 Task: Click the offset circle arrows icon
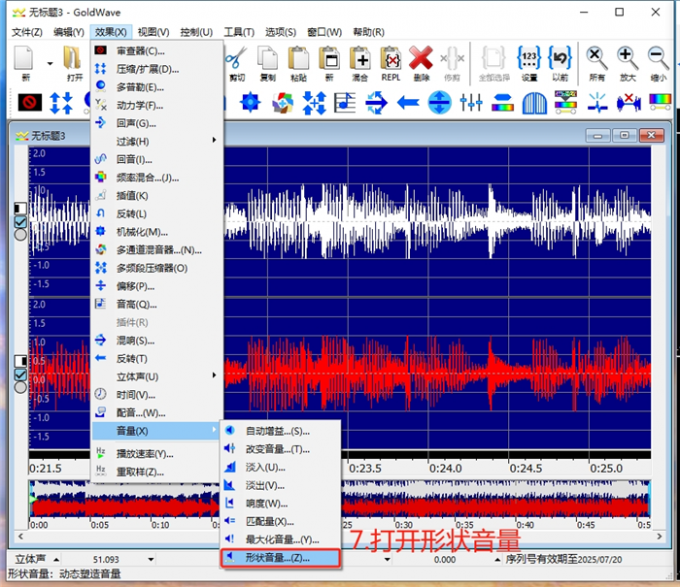tap(439, 103)
